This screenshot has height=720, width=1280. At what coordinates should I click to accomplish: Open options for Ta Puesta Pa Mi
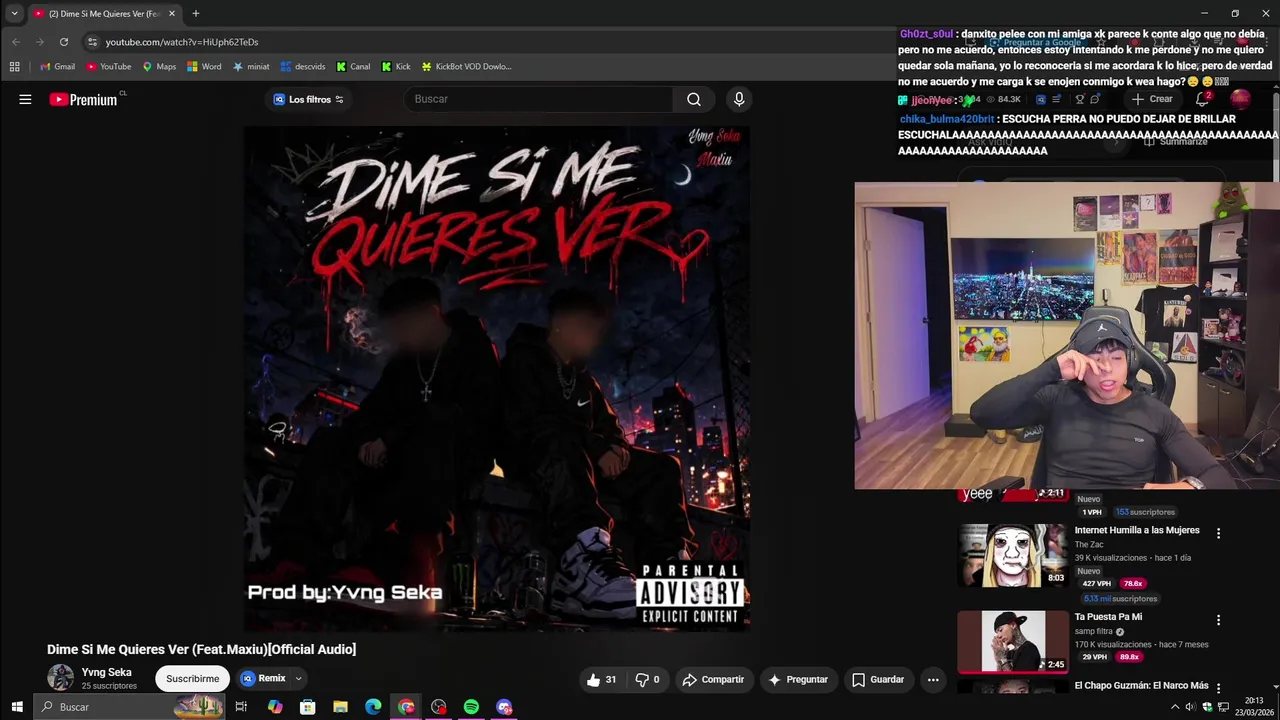tap(1218, 620)
